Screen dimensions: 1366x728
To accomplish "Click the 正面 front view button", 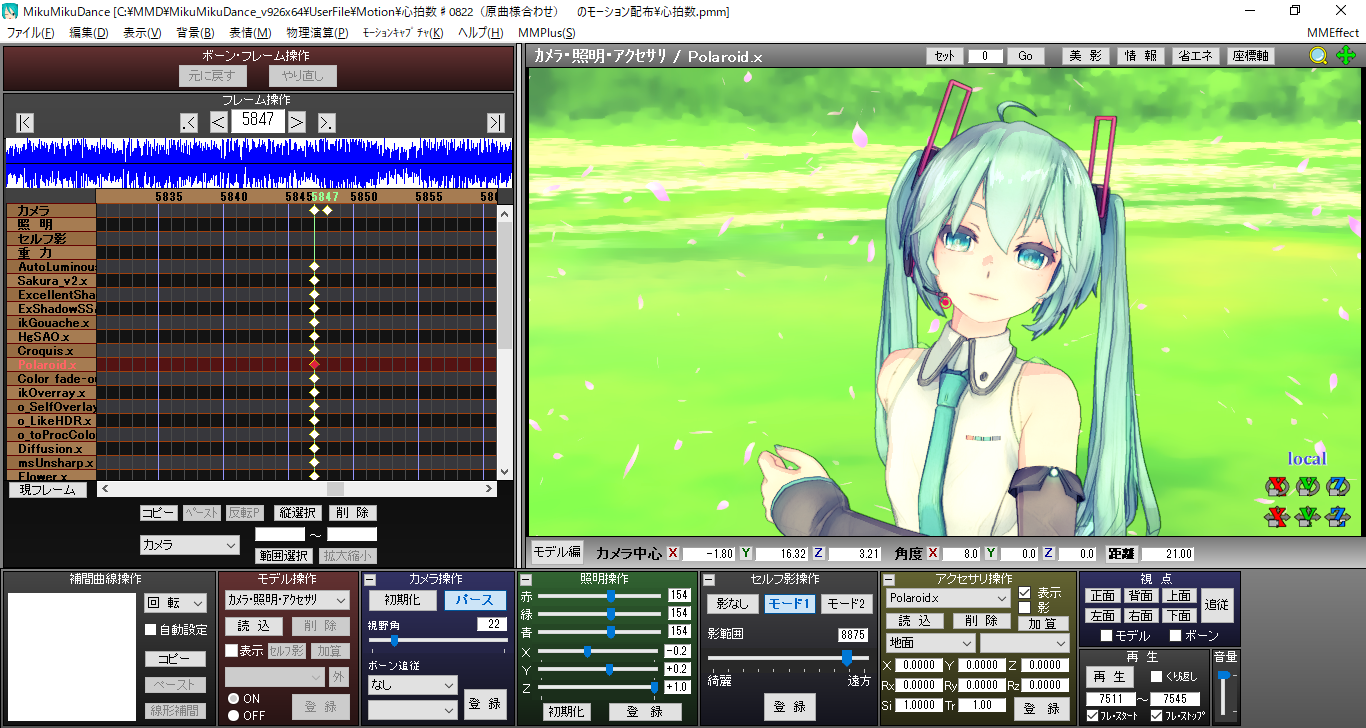I will pos(1102,596).
